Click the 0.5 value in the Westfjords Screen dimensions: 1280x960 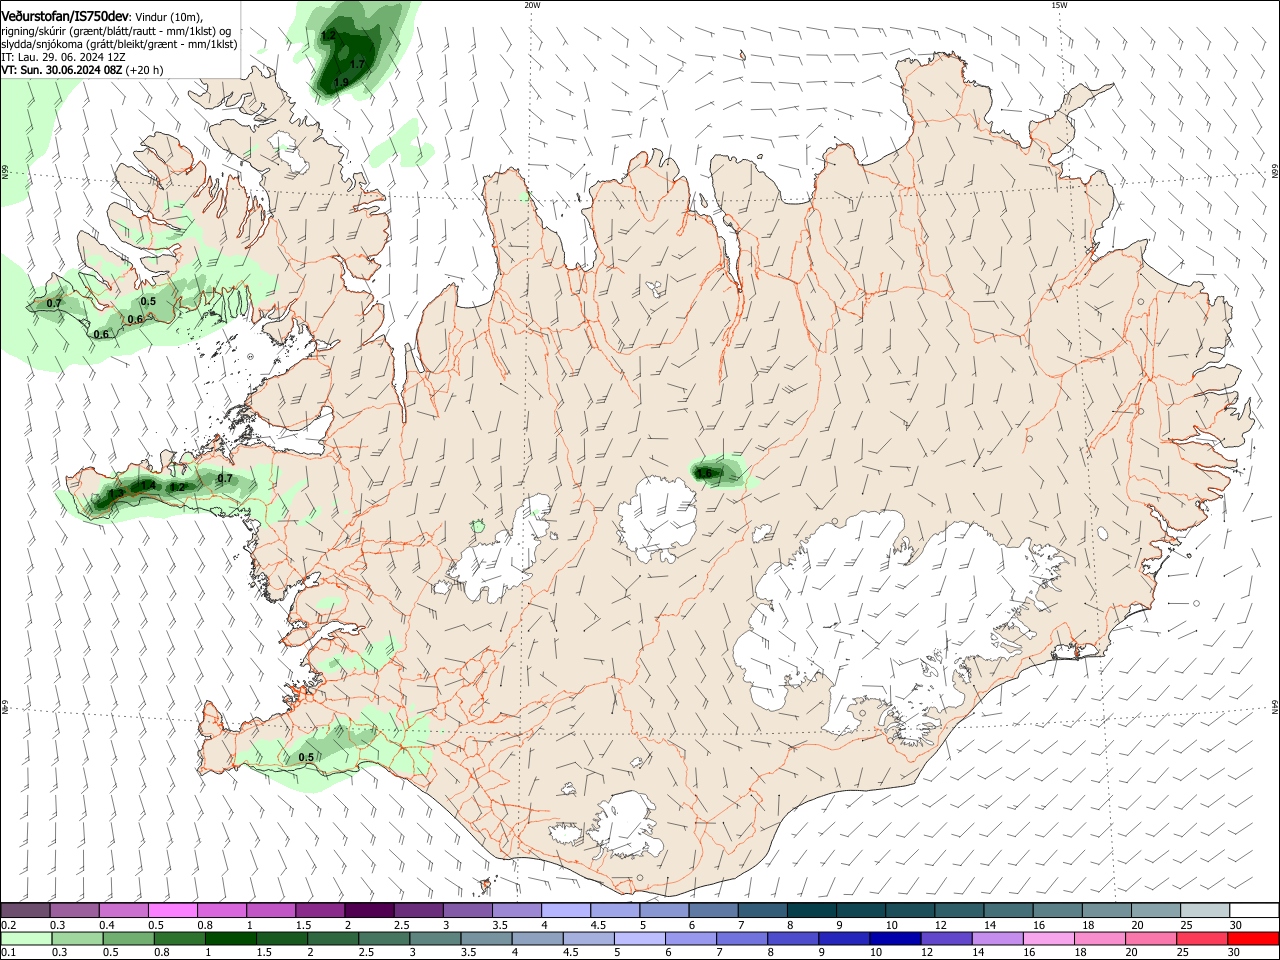tap(148, 301)
